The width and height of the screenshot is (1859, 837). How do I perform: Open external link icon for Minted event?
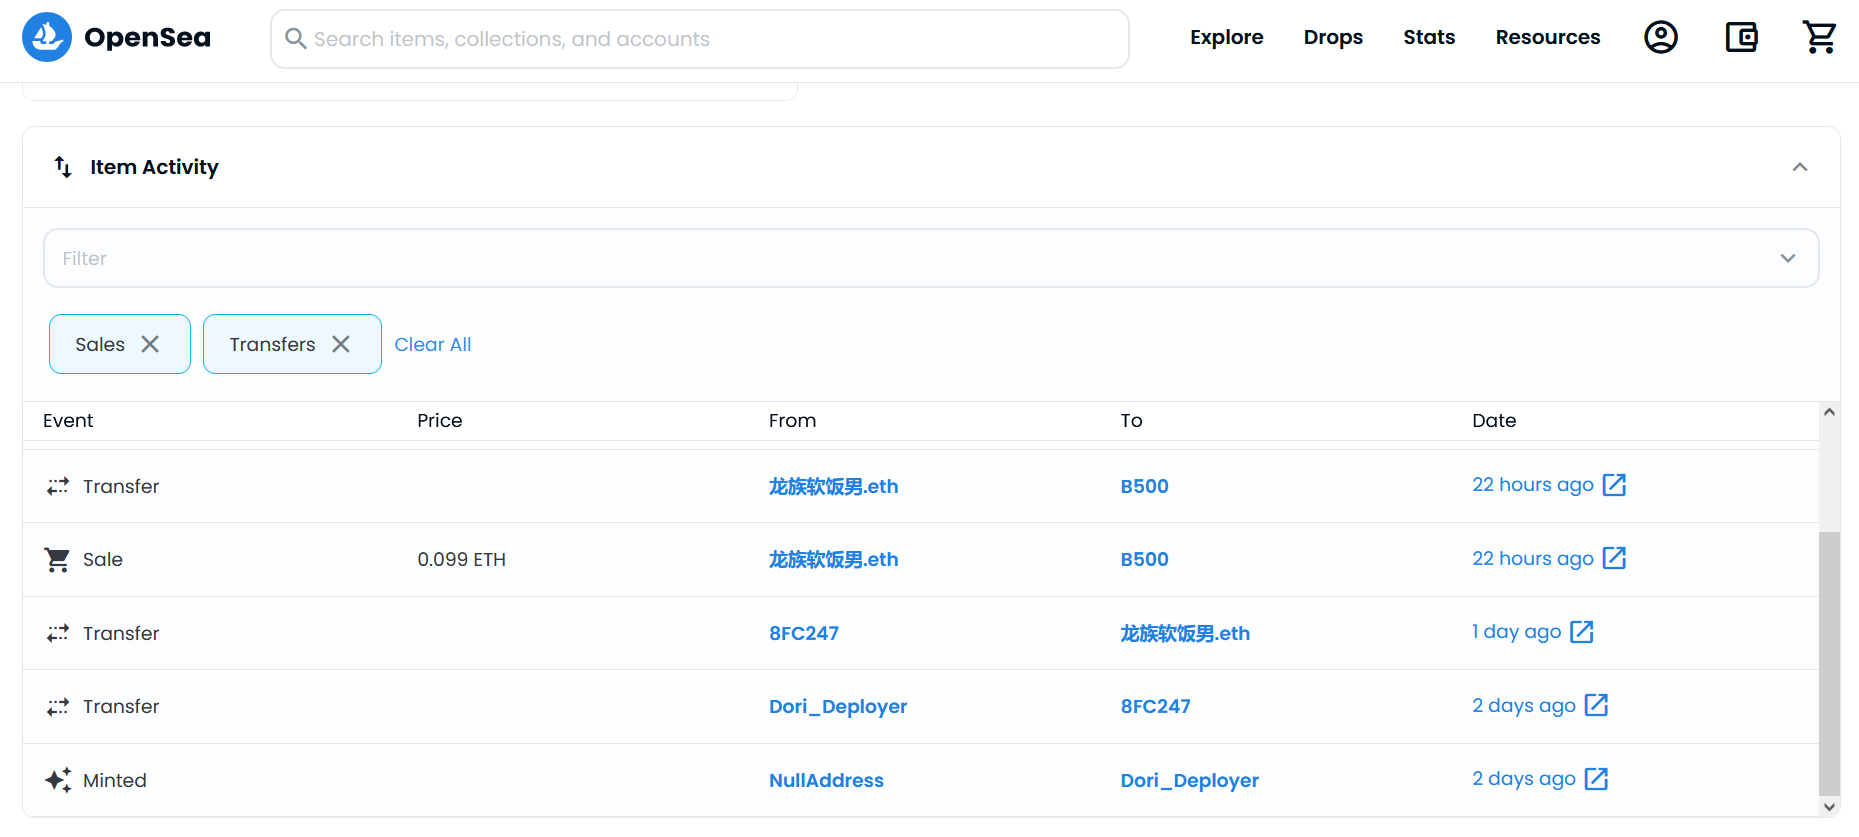(x=1596, y=779)
